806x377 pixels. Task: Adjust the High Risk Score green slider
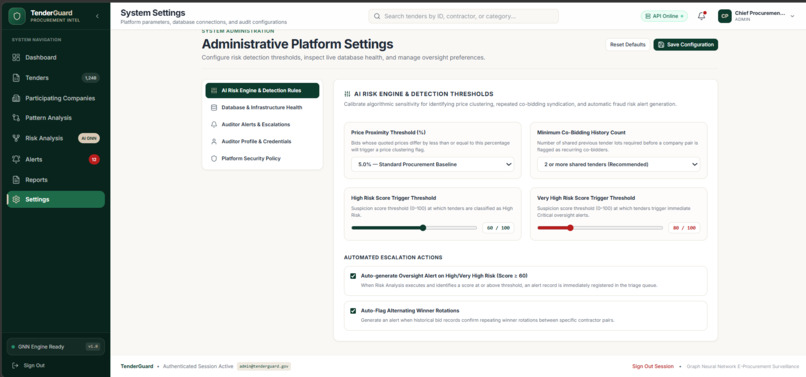pos(414,228)
